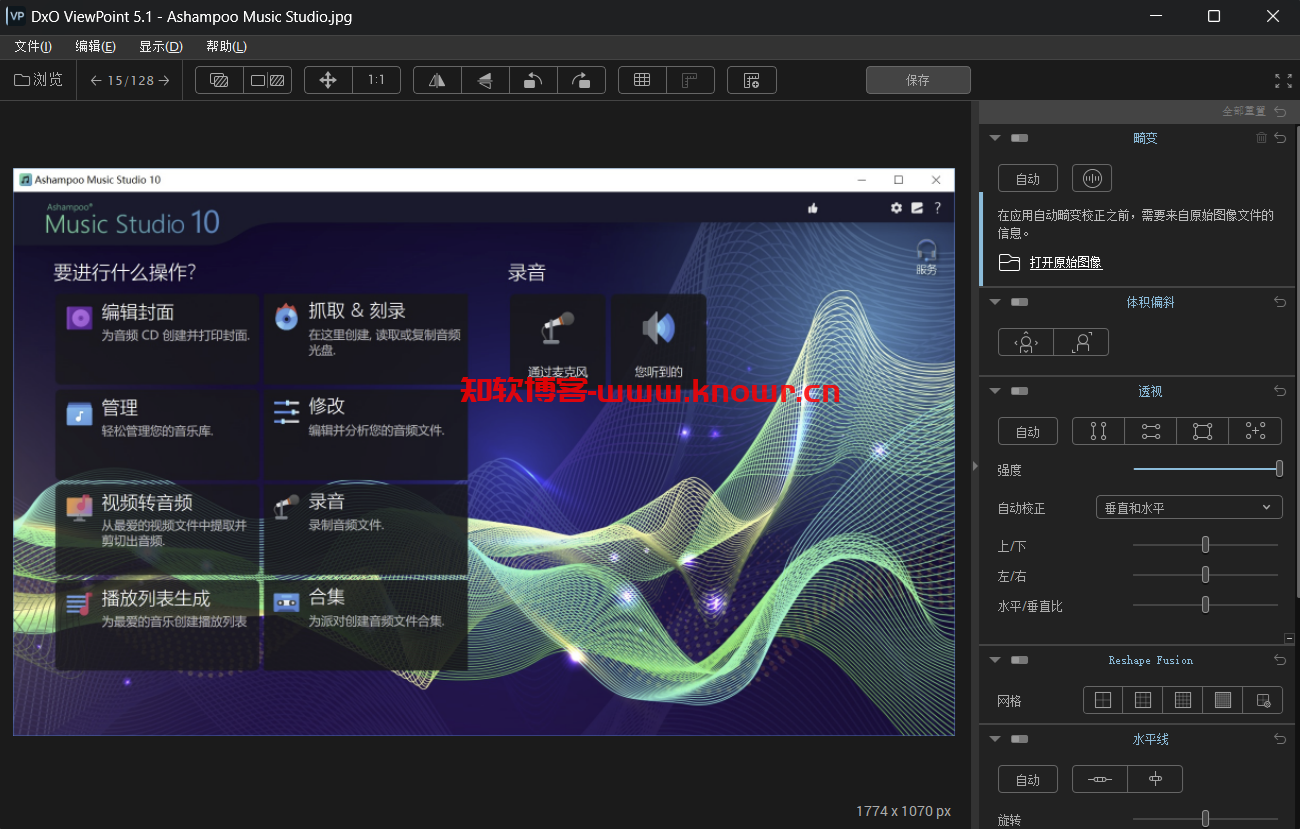This screenshot has width=1300, height=829.
Task: Click the Ashampoo Music Studio image preview
Action: click(x=484, y=452)
